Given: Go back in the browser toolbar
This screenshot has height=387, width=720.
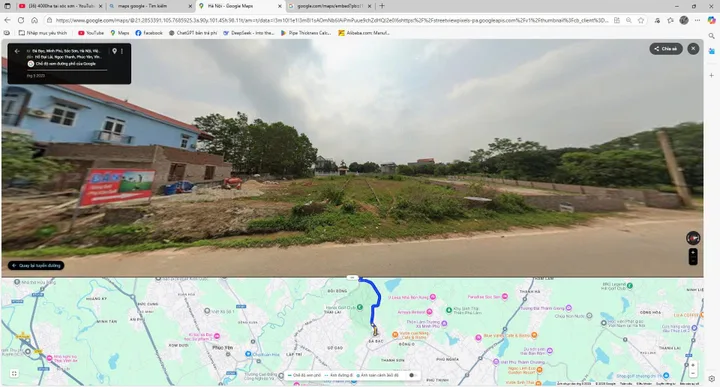Looking at the screenshot, I should 7,20.
